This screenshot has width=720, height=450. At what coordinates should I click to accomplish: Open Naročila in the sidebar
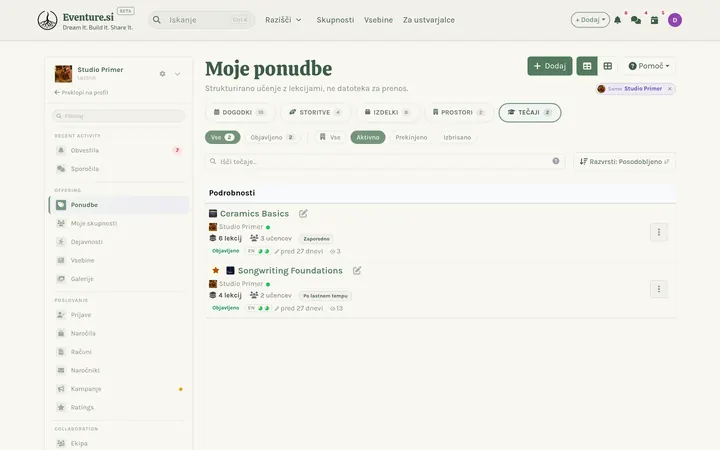pos(118,333)
